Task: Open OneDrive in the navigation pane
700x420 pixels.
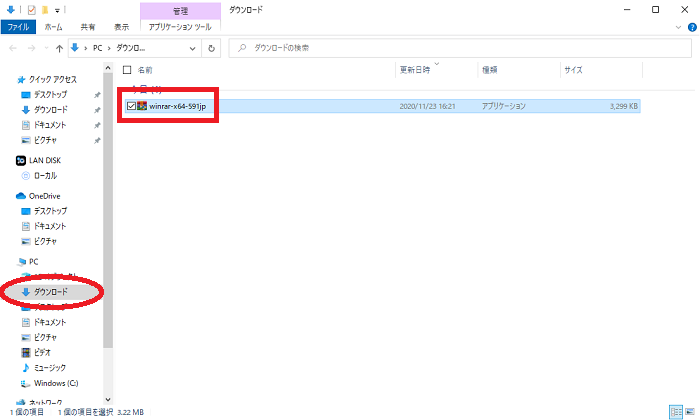Action: 44,196
